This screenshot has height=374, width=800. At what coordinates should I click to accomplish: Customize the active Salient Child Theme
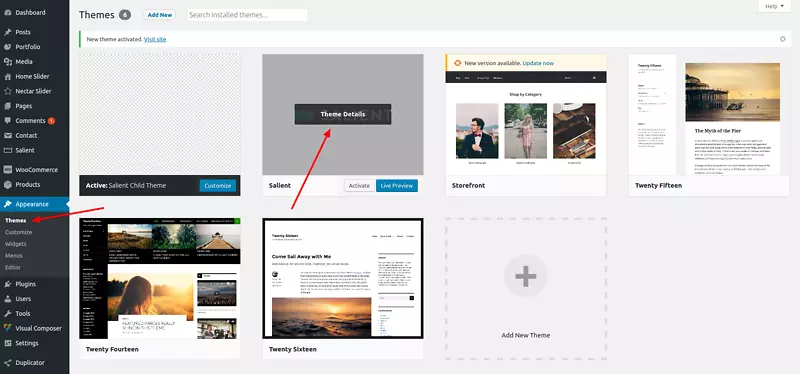point(218,186)
